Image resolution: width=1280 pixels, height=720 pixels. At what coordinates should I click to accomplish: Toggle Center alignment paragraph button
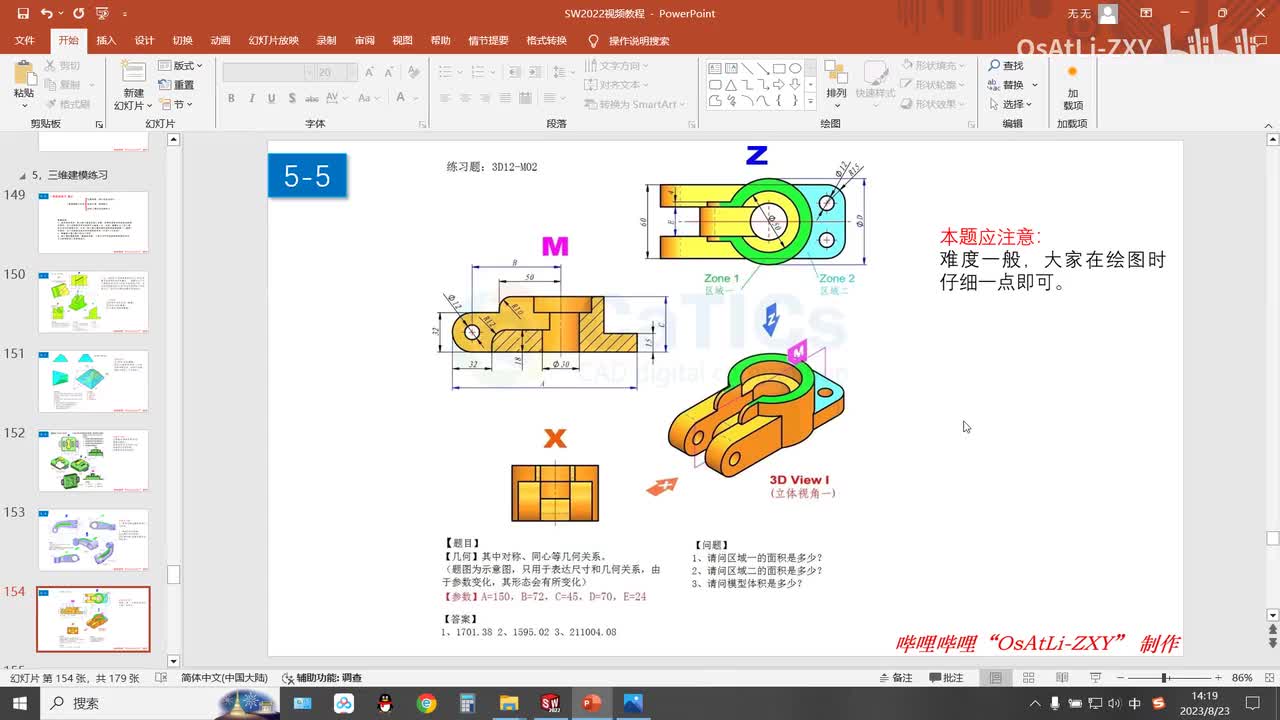pos(466,98)
